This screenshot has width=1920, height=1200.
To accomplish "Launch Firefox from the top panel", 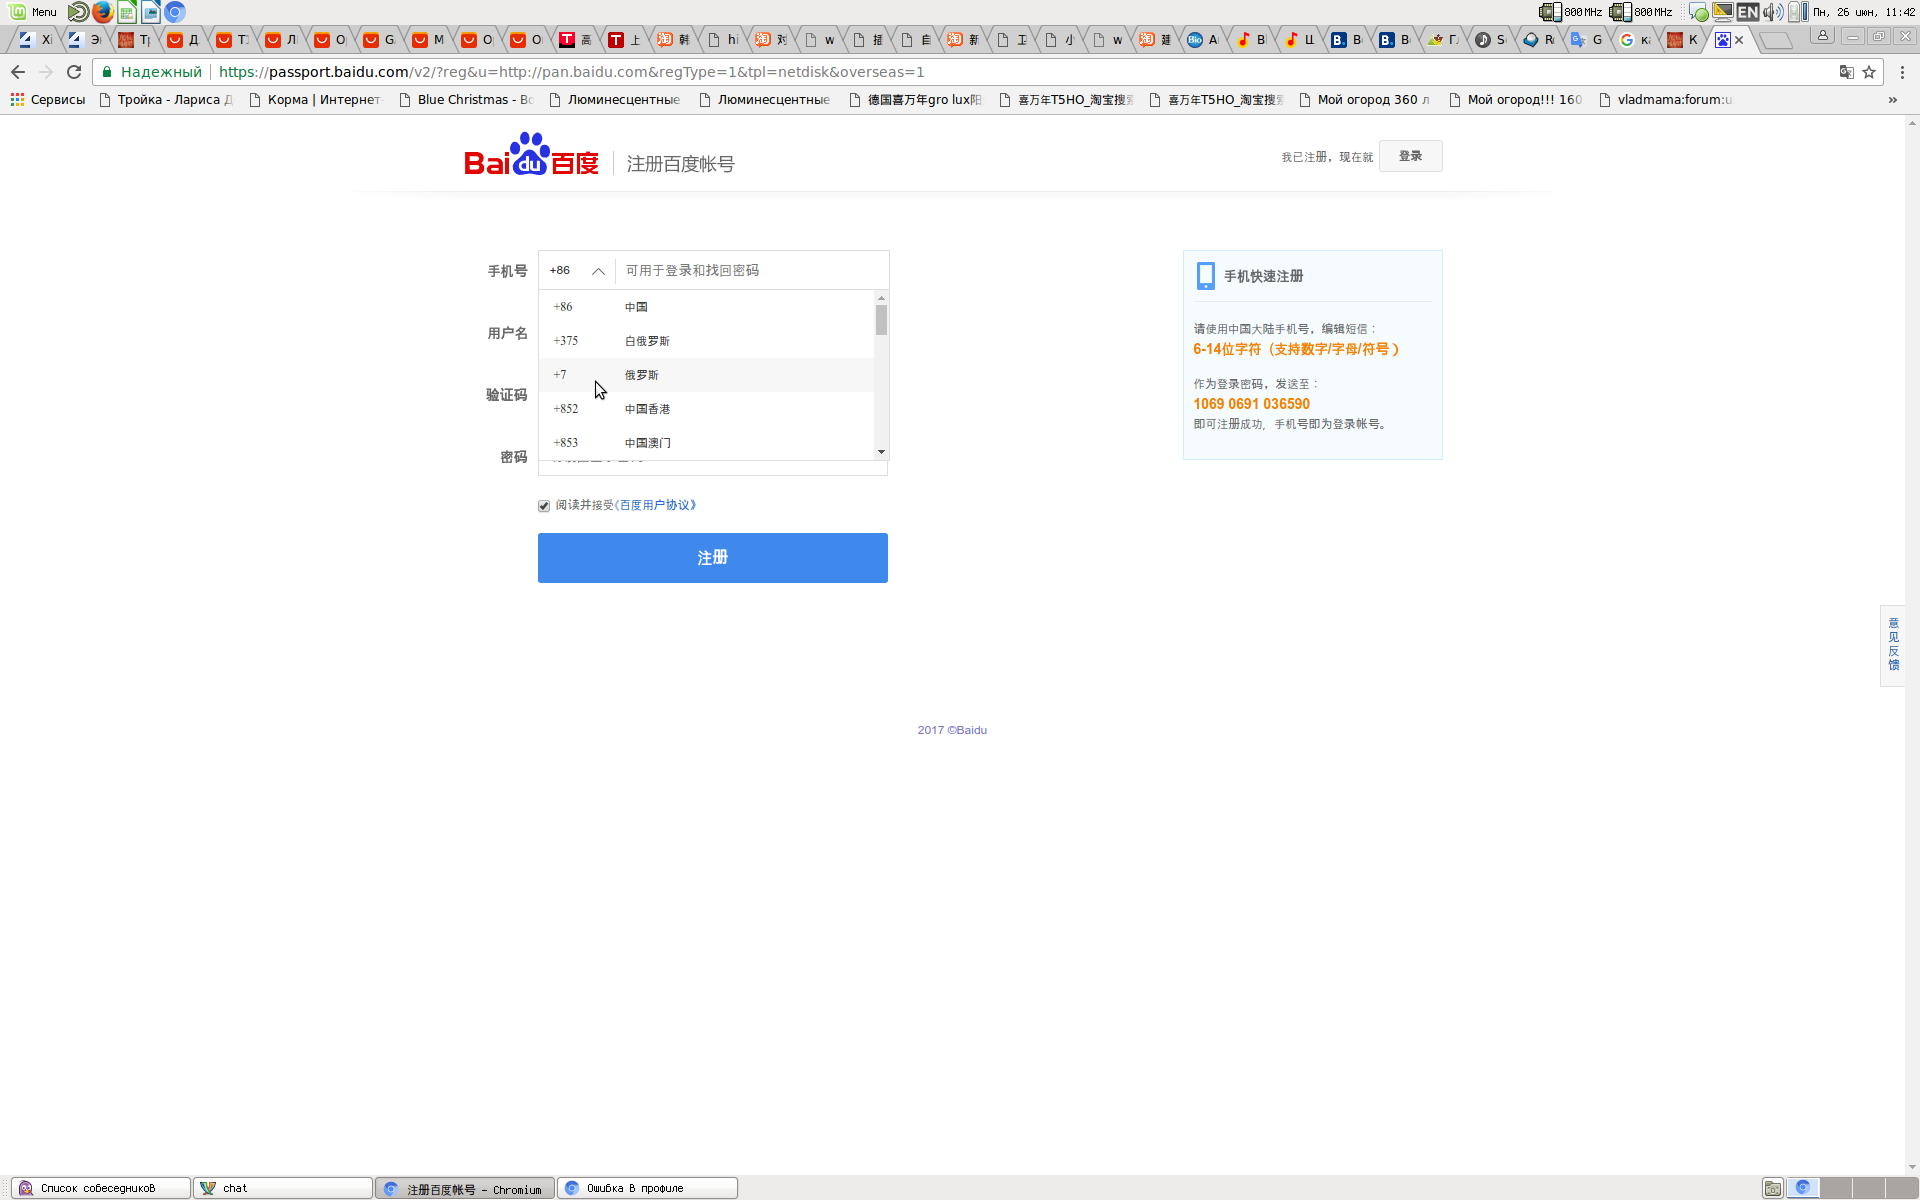I will tap(102, 12).
